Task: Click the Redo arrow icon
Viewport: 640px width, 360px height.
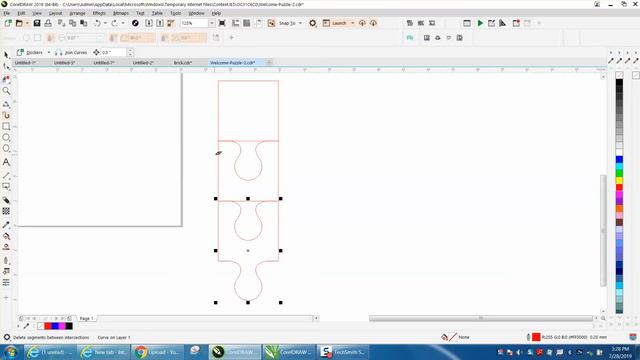Action: coord(115,23)
